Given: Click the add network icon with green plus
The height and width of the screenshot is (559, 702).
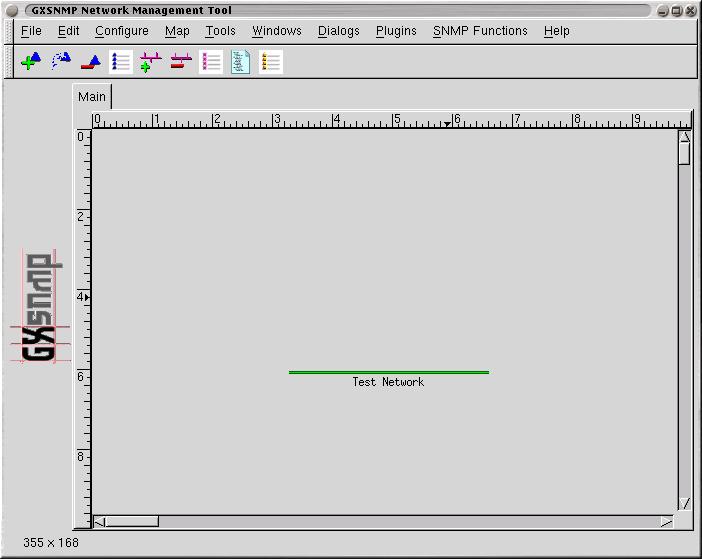Looking at the screenshot, I should click(151, 62).
